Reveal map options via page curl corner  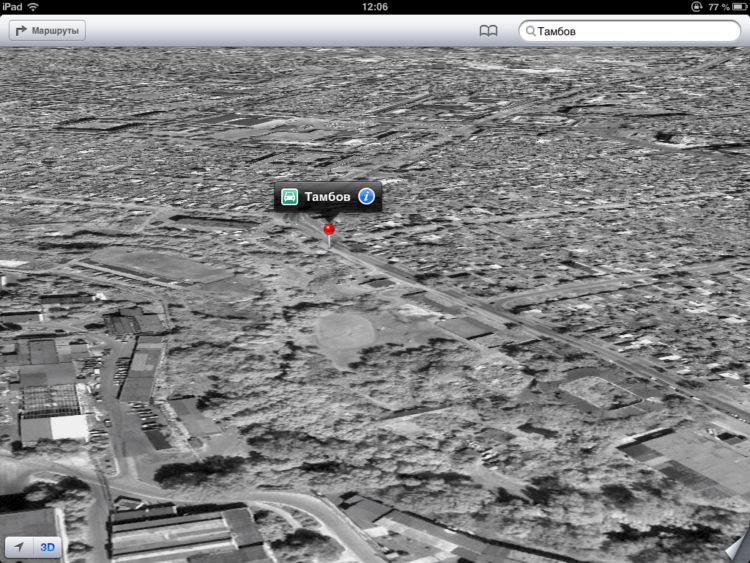click(x=738, y=548)
